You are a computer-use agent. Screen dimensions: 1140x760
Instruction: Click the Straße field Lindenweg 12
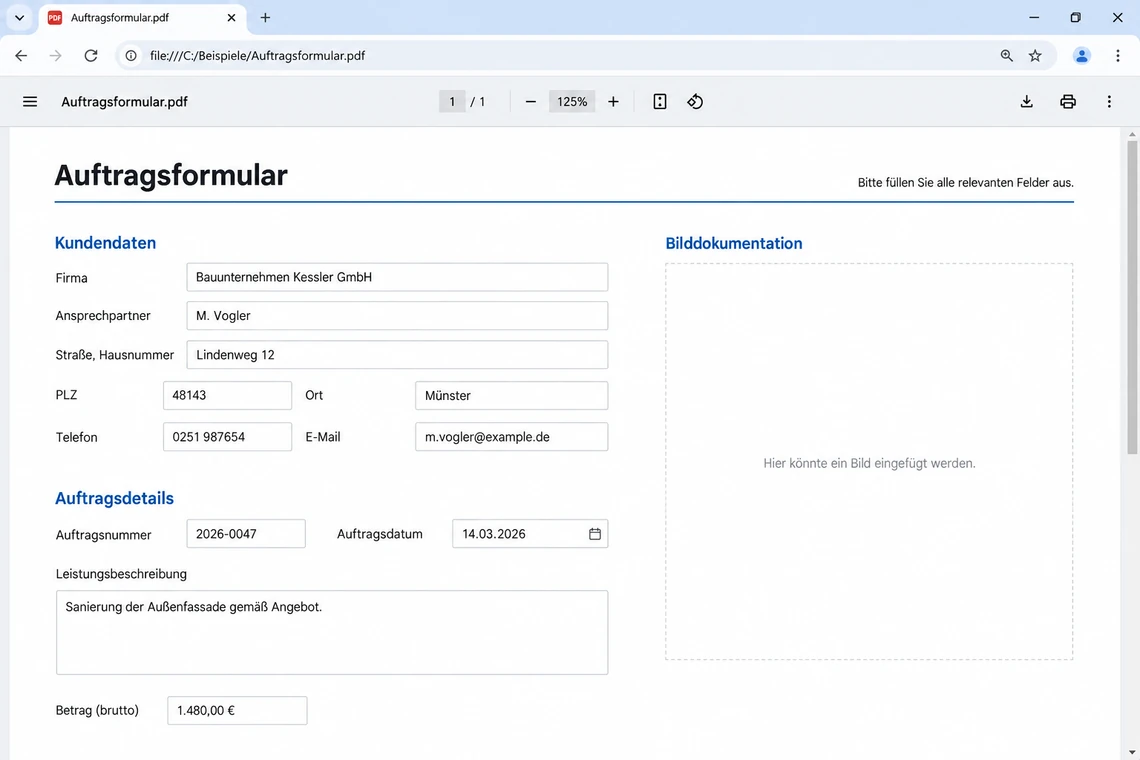pos(397,355)
